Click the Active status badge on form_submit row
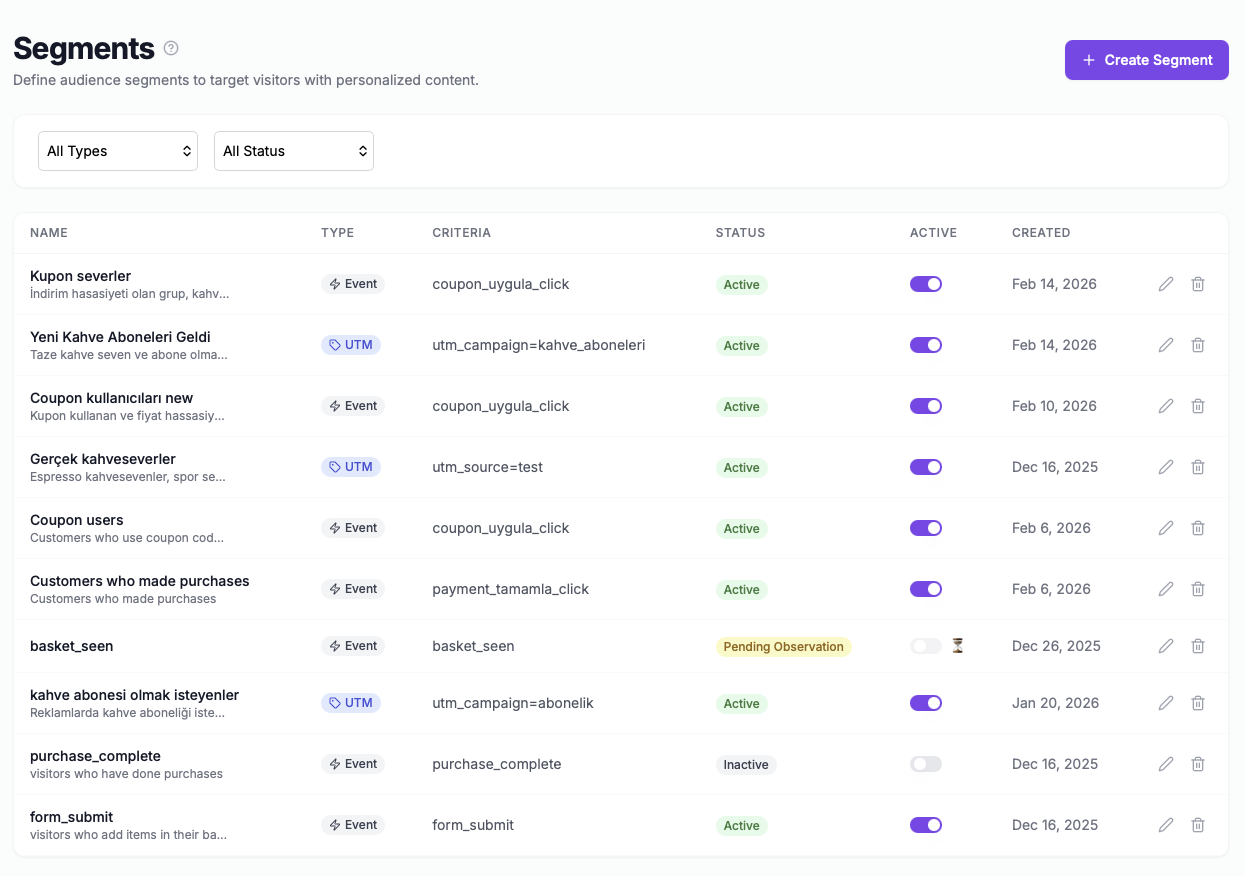The image size is (1245, 876). [741, 825]
